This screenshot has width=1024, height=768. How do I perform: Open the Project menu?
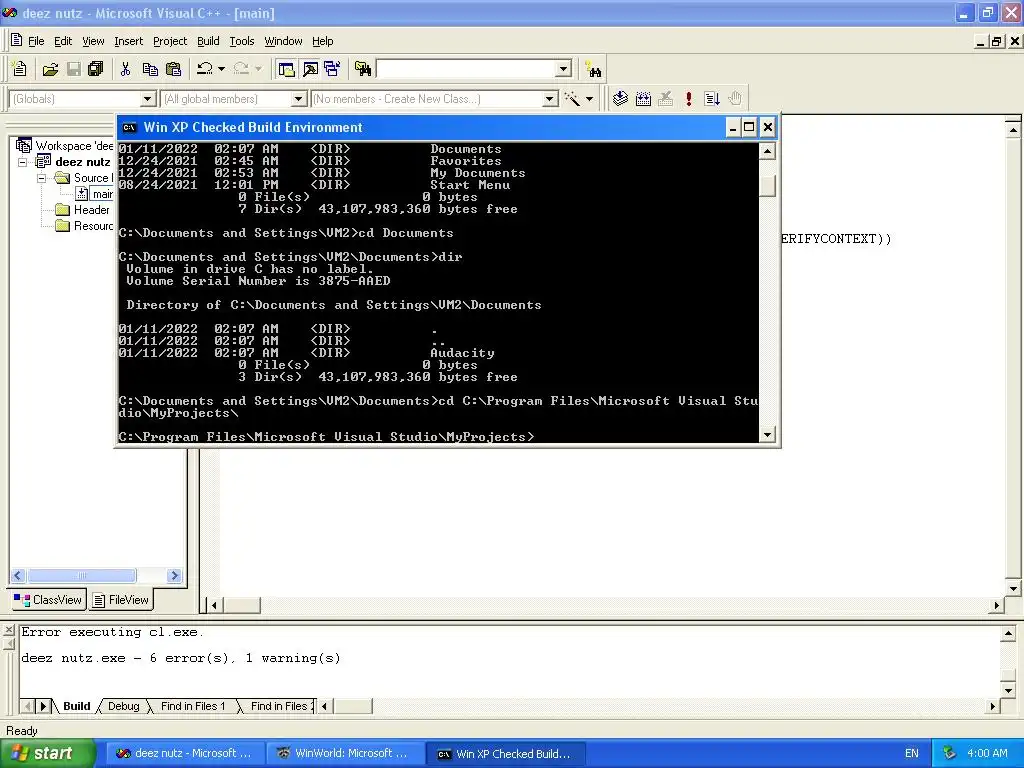[x=170, y=41]
